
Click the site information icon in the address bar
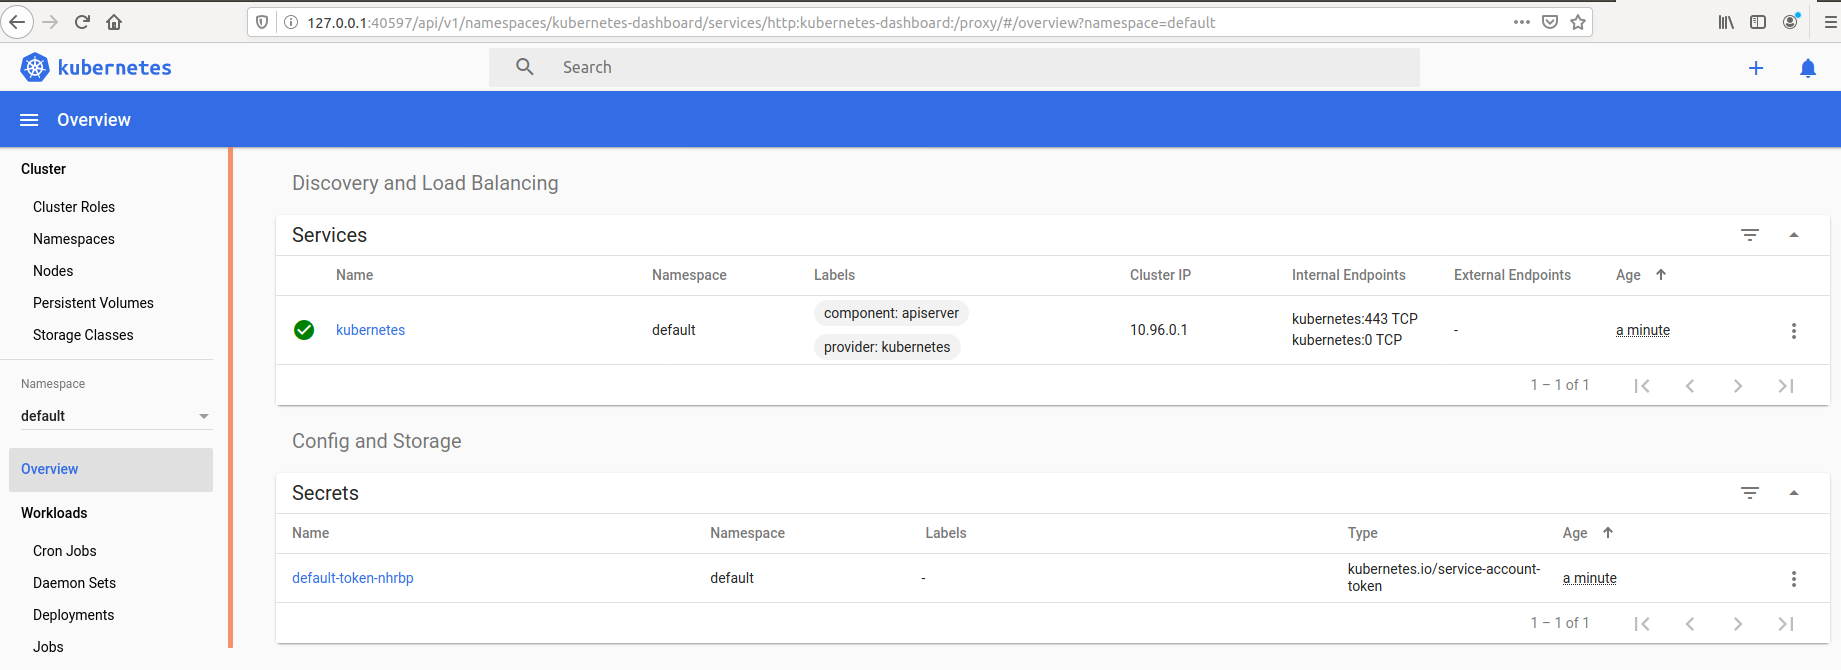(291, 22)
